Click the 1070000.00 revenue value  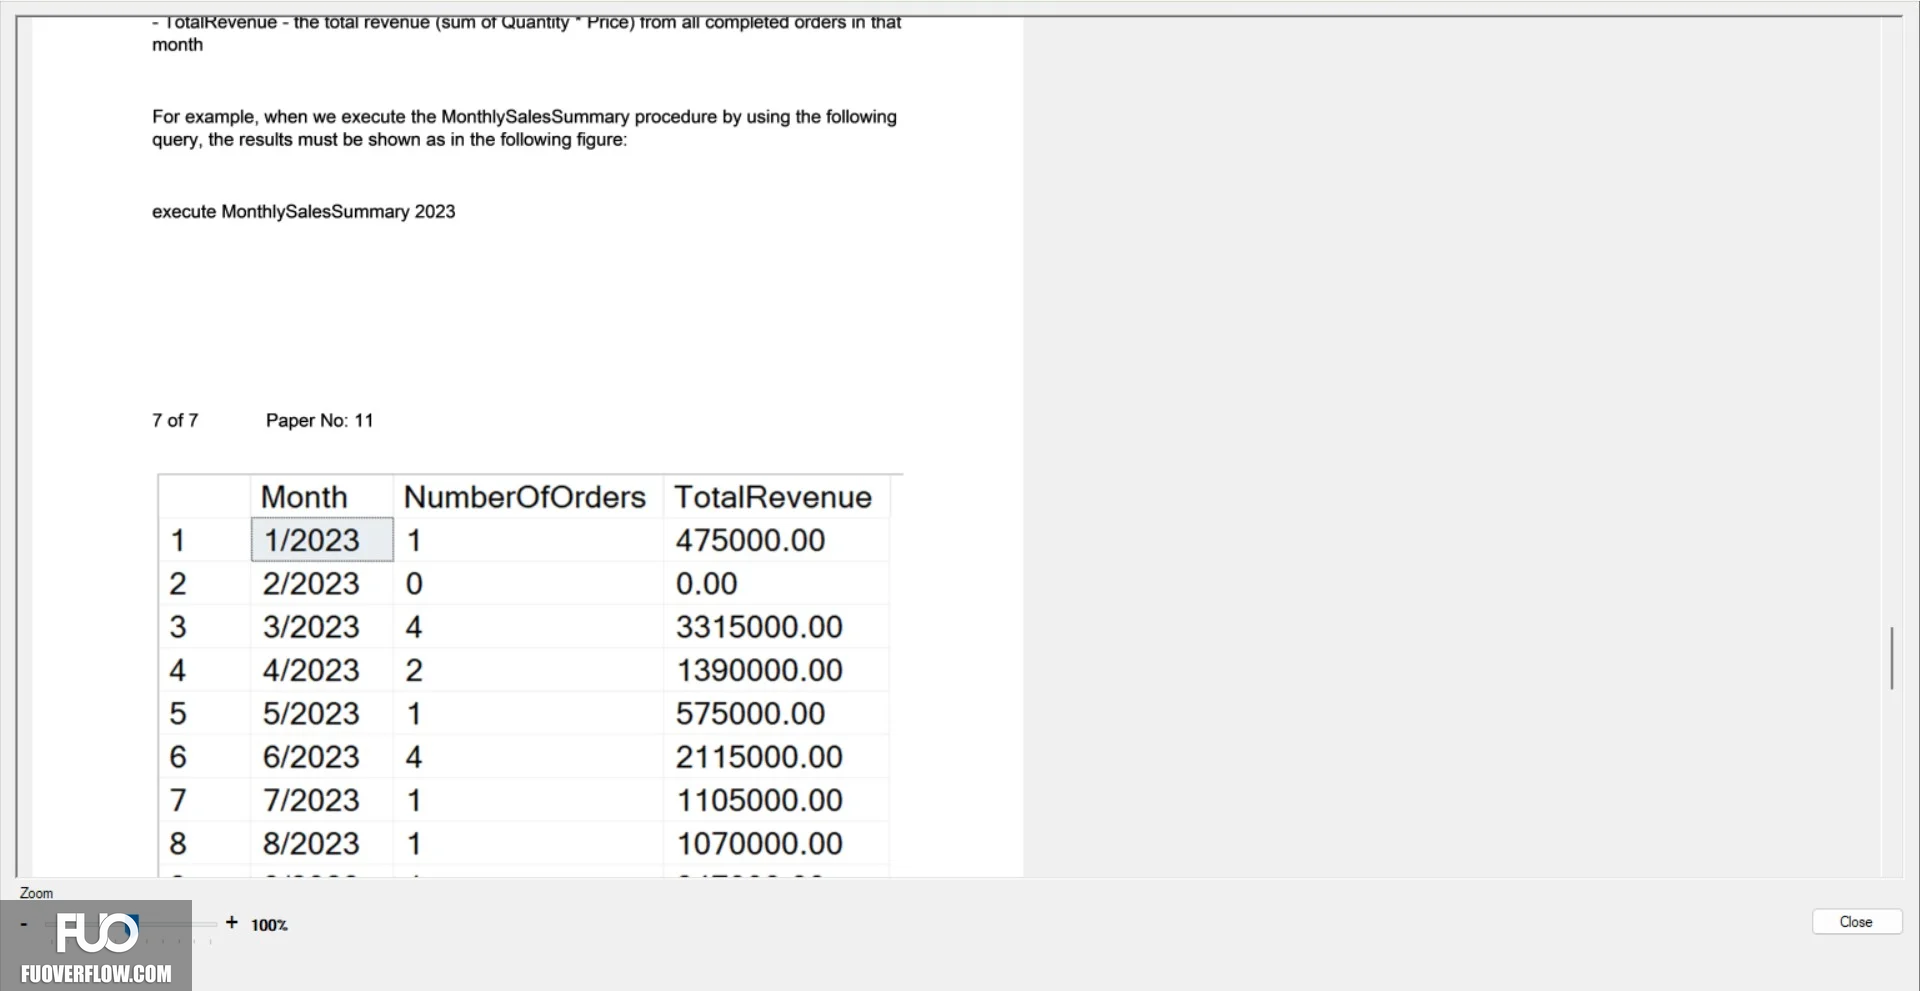pos(759,844)
